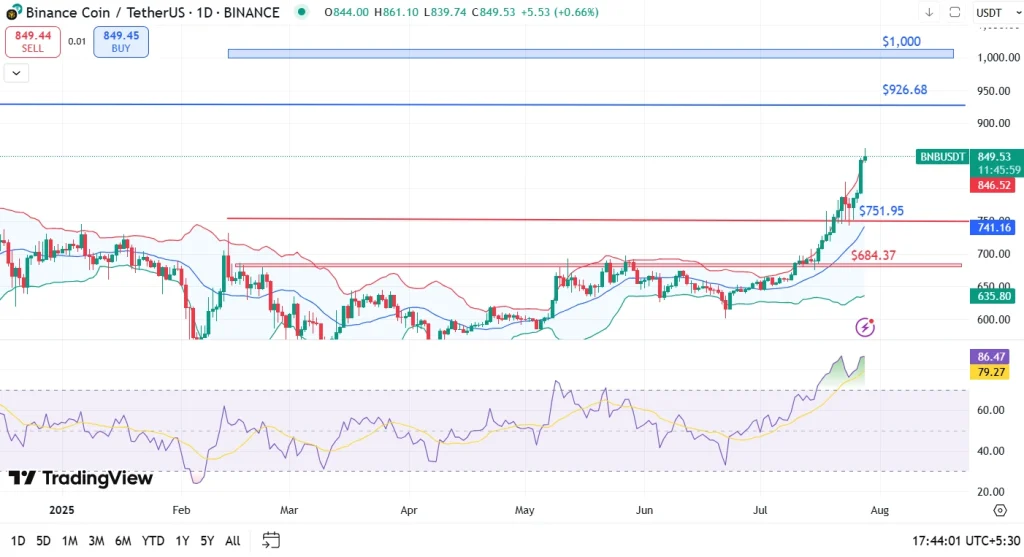Viewport: 1024px width, 557px height.
Task: Click the TradingView logo
Action: pyautogui.click(x=80, y=478)
